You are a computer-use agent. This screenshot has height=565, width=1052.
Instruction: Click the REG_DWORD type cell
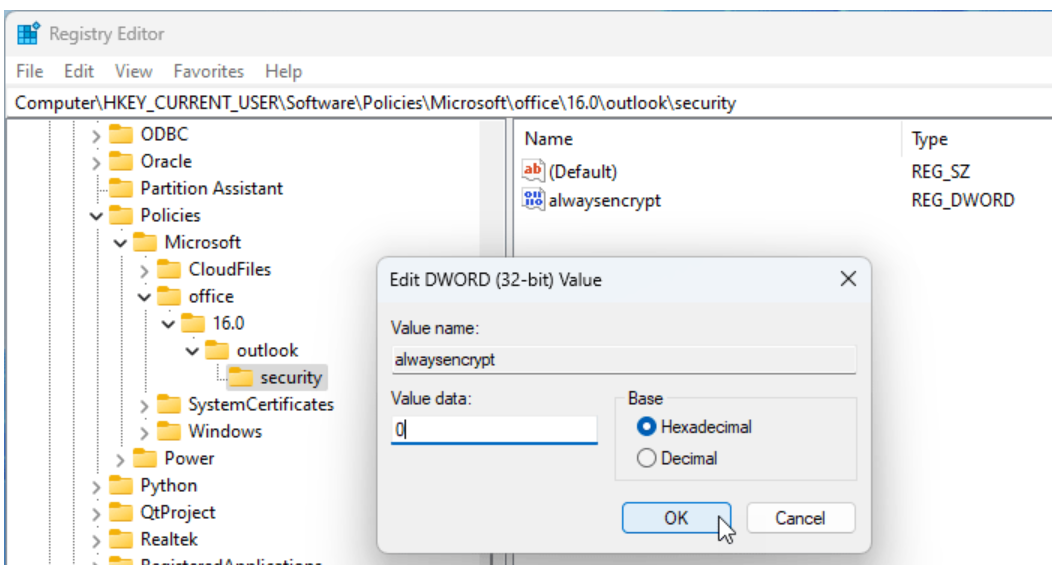963,200
